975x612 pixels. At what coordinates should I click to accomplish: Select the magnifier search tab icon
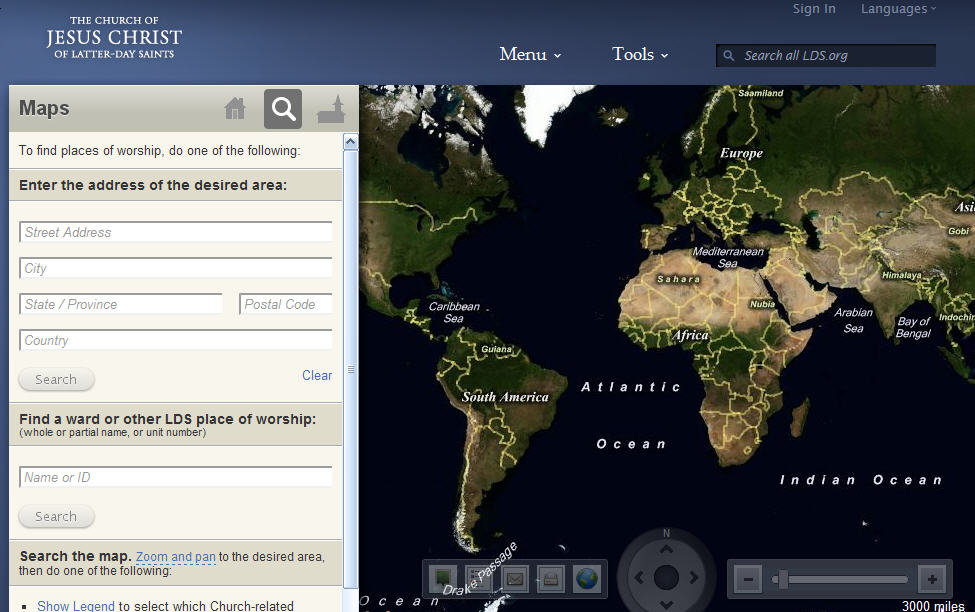(x=283, y=109)
